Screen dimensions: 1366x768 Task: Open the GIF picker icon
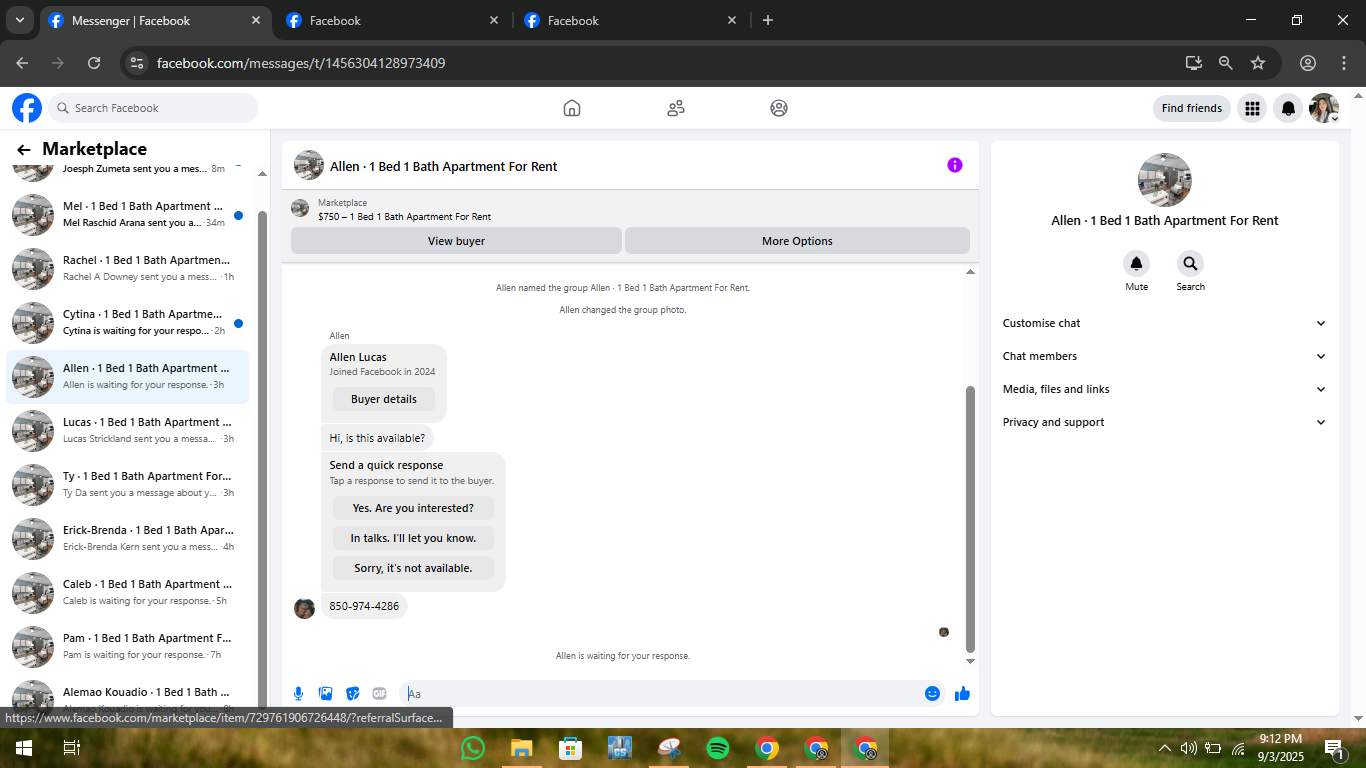(x=379, y=693)
